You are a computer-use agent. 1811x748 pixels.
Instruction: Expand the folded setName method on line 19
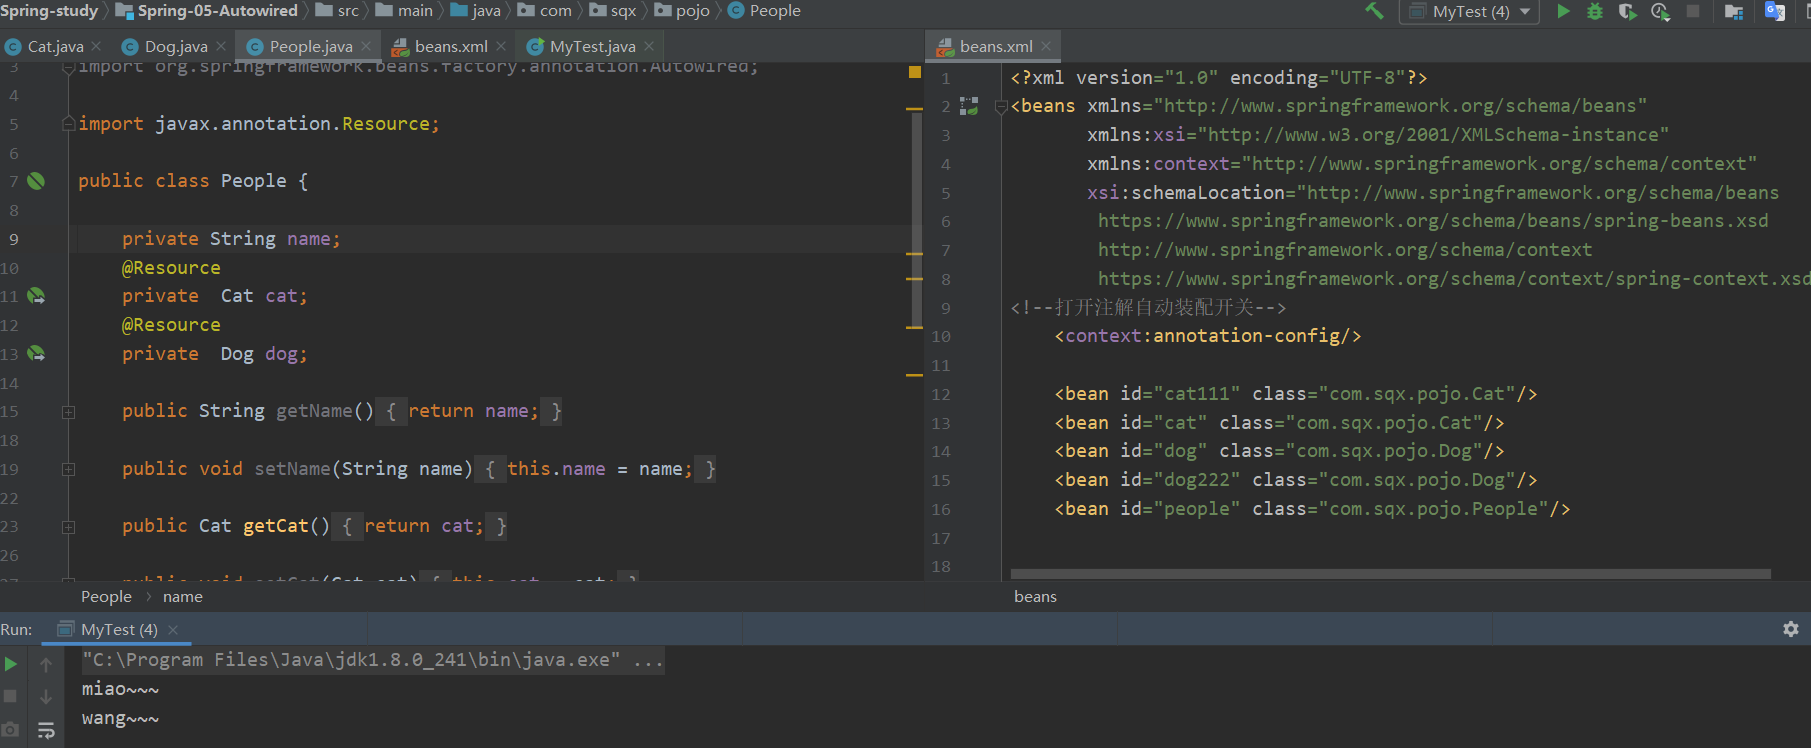click(68, 469)
